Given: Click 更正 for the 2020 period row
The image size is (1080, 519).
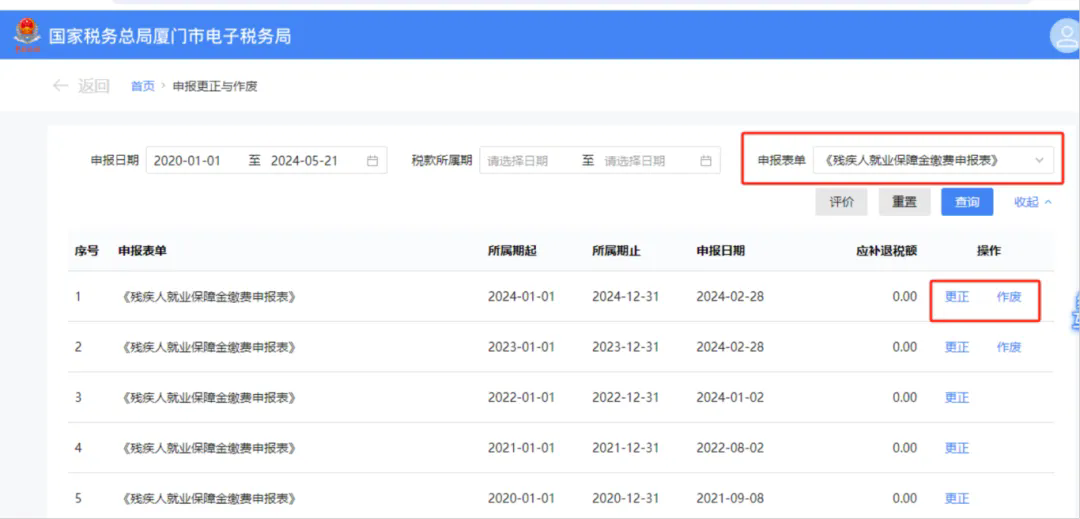Looking at the screenshot, I should coord(957,498).
